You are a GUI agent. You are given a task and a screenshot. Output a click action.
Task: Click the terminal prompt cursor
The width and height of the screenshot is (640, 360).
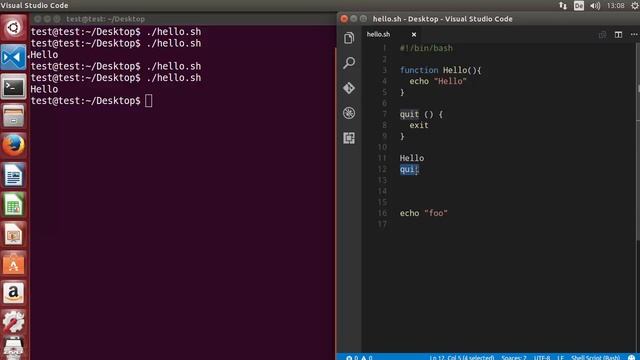click(x=149, y=100)
